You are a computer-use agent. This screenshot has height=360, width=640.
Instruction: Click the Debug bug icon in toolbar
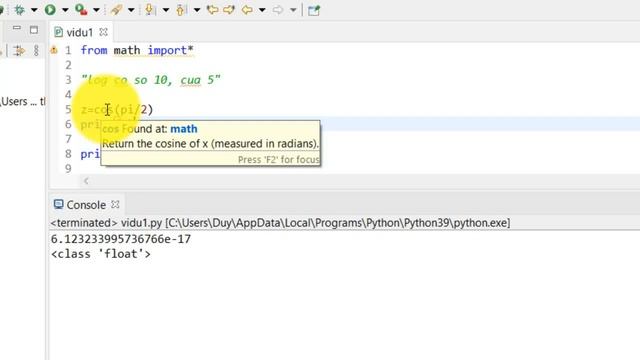click(x=19, y=10)
